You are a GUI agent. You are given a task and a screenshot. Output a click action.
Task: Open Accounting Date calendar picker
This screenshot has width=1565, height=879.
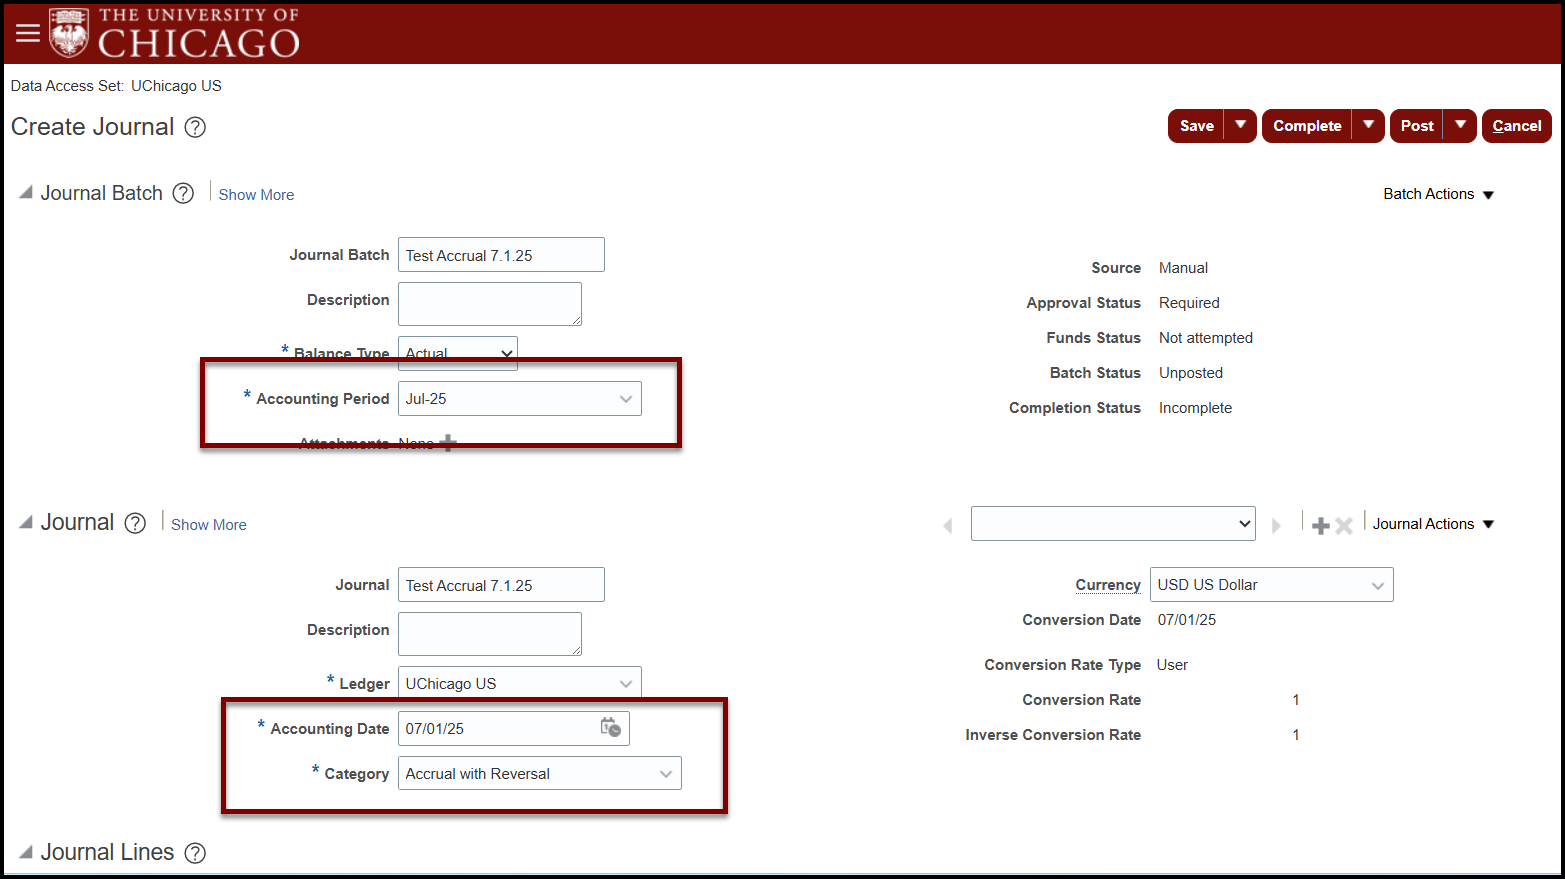pyautogui.click(x=610, y=728)
